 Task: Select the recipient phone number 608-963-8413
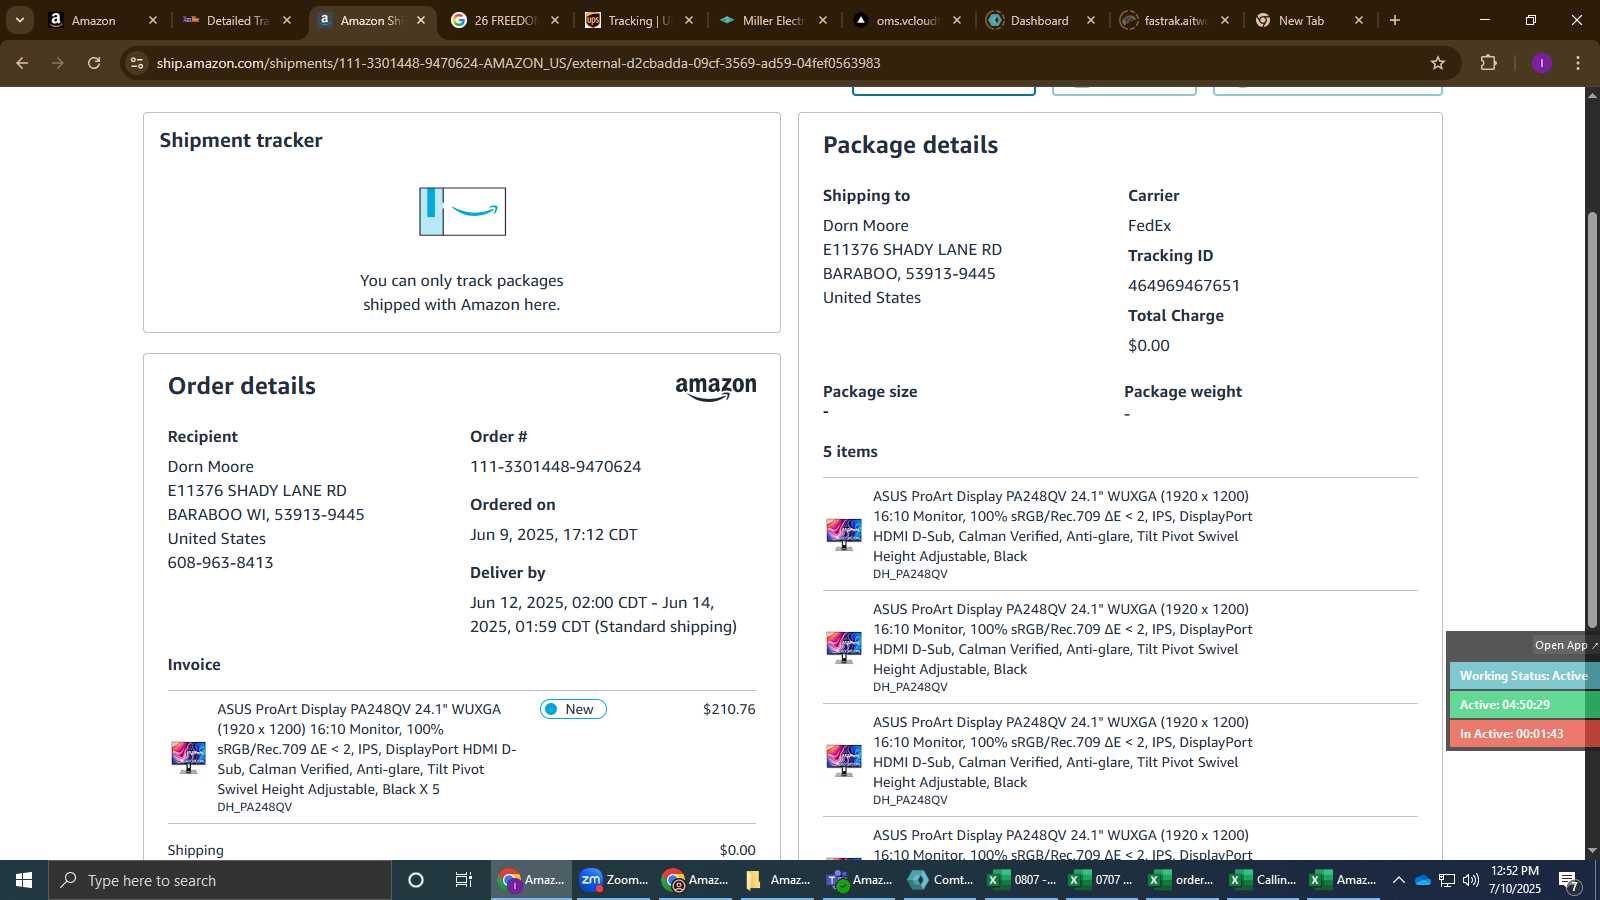(220, 562)
